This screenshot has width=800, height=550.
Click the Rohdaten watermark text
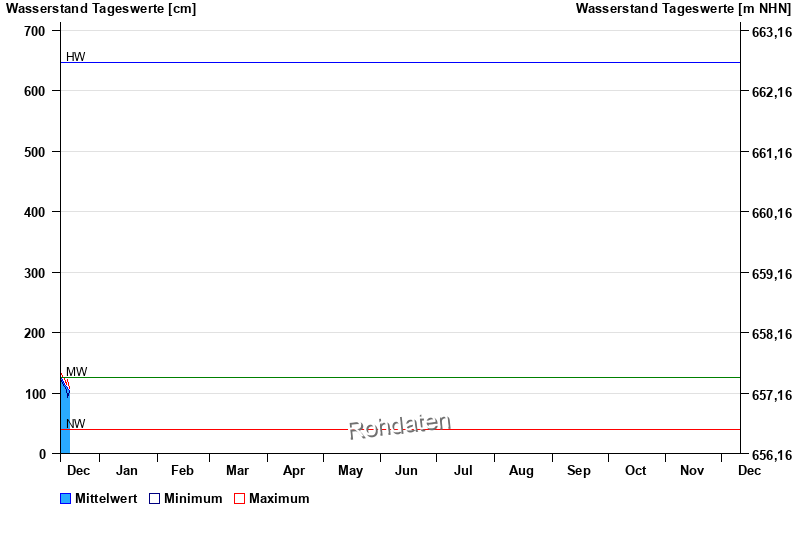coord(400,426)
